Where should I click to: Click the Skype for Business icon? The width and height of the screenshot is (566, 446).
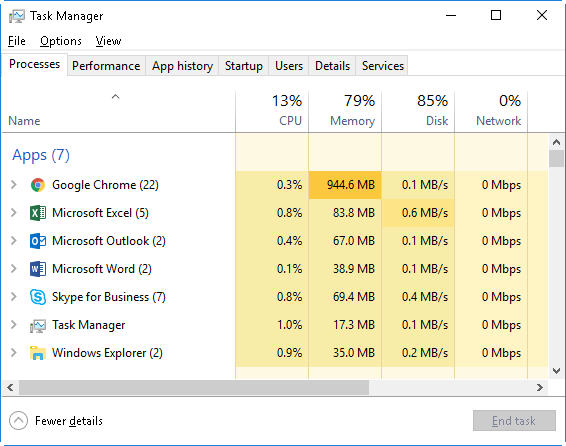[38, 297]
